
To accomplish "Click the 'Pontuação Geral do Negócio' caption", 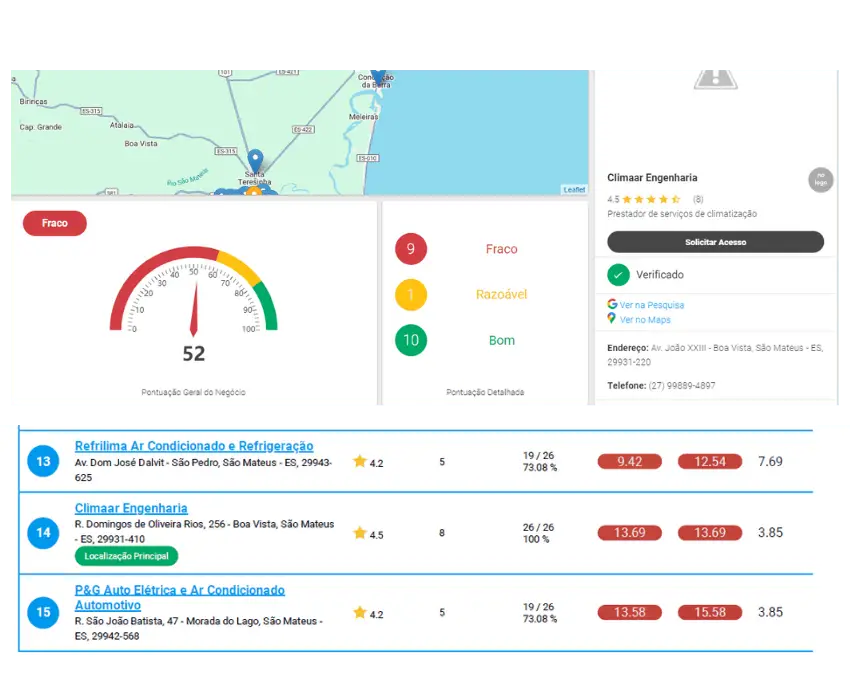I will pyautogui.click(x=194, y=392).
